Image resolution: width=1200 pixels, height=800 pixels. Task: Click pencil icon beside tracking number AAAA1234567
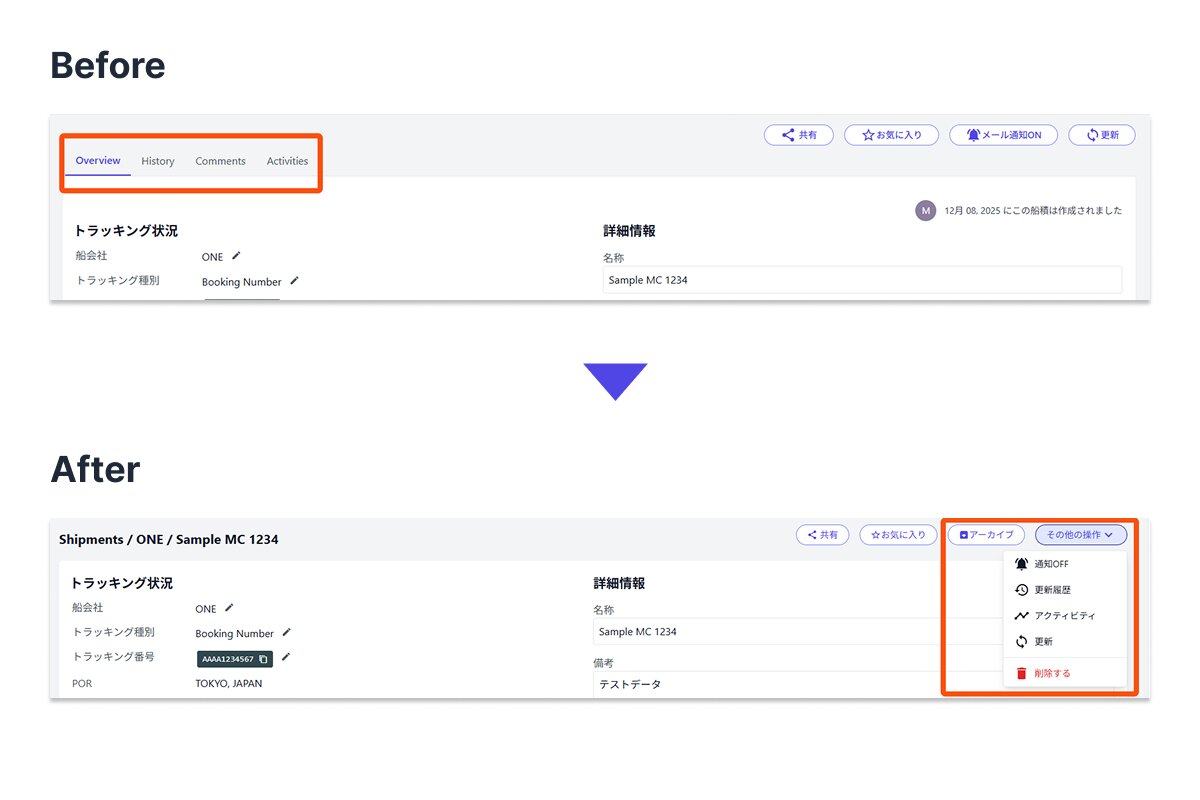(x=286, y=657)
